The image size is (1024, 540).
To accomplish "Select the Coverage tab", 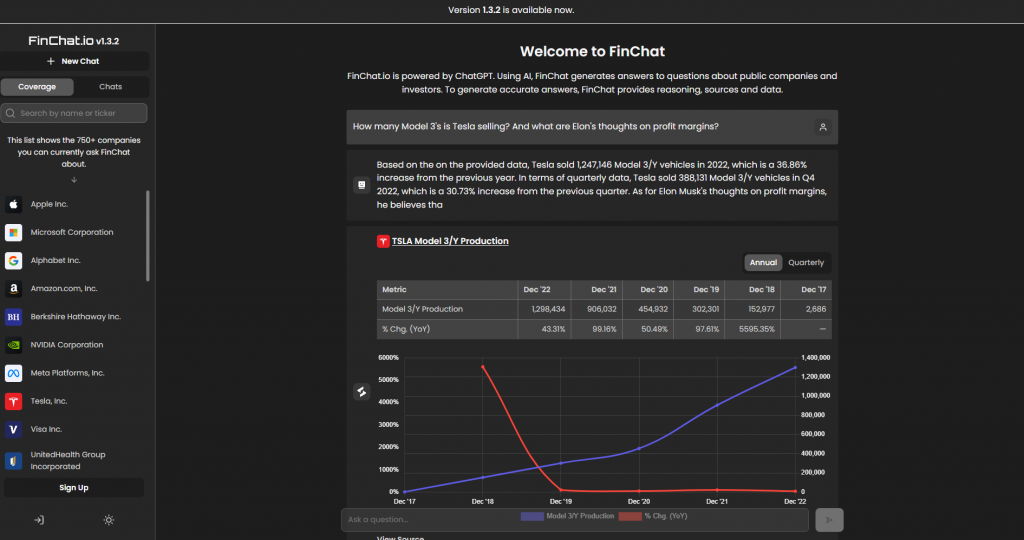I will pyautogui.click(x=37, y=87).
